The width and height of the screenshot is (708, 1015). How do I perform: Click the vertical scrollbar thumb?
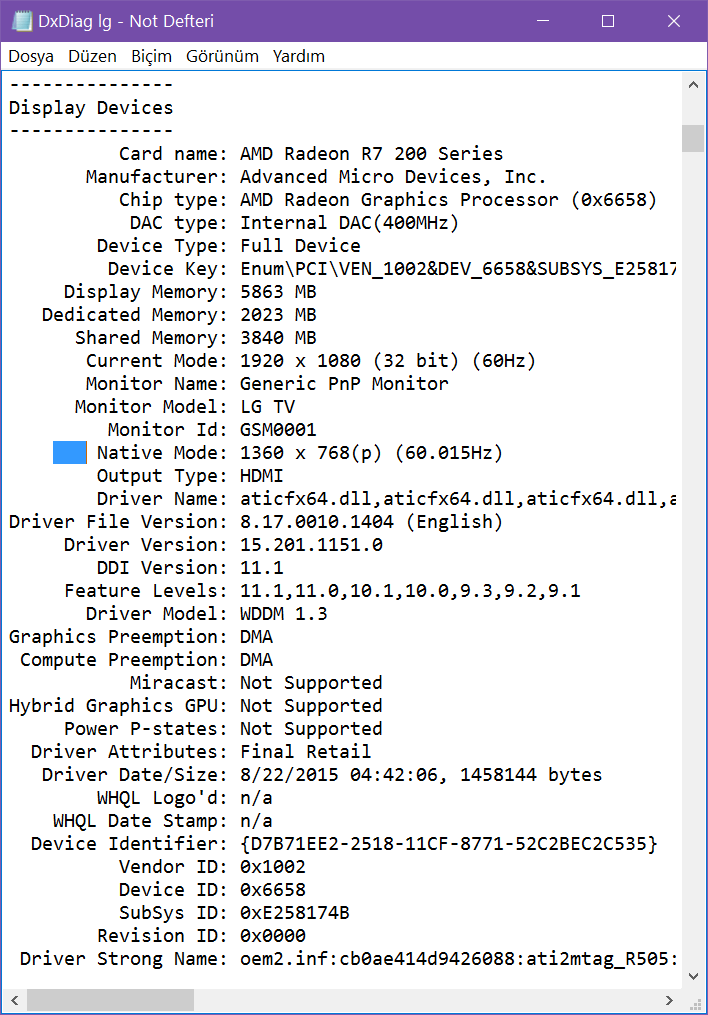(x=693, y=138)
